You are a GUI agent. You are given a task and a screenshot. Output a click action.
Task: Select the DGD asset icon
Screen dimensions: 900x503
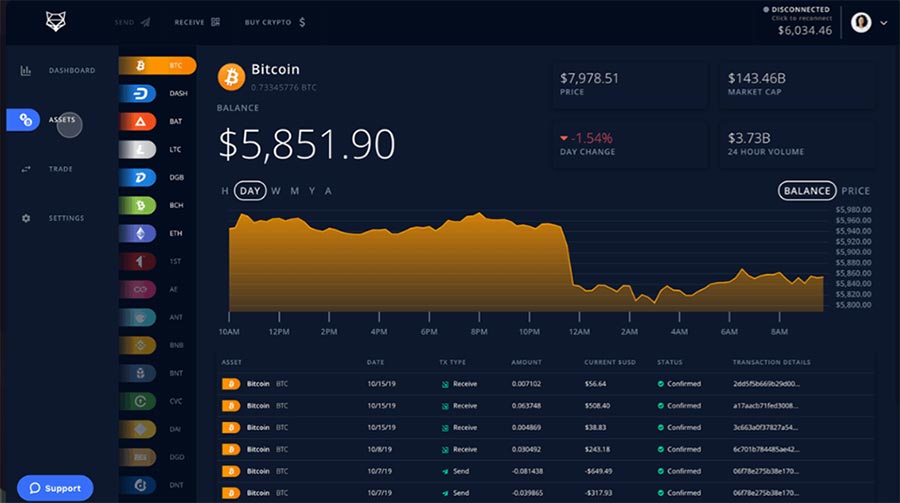[x=138, y=457]
